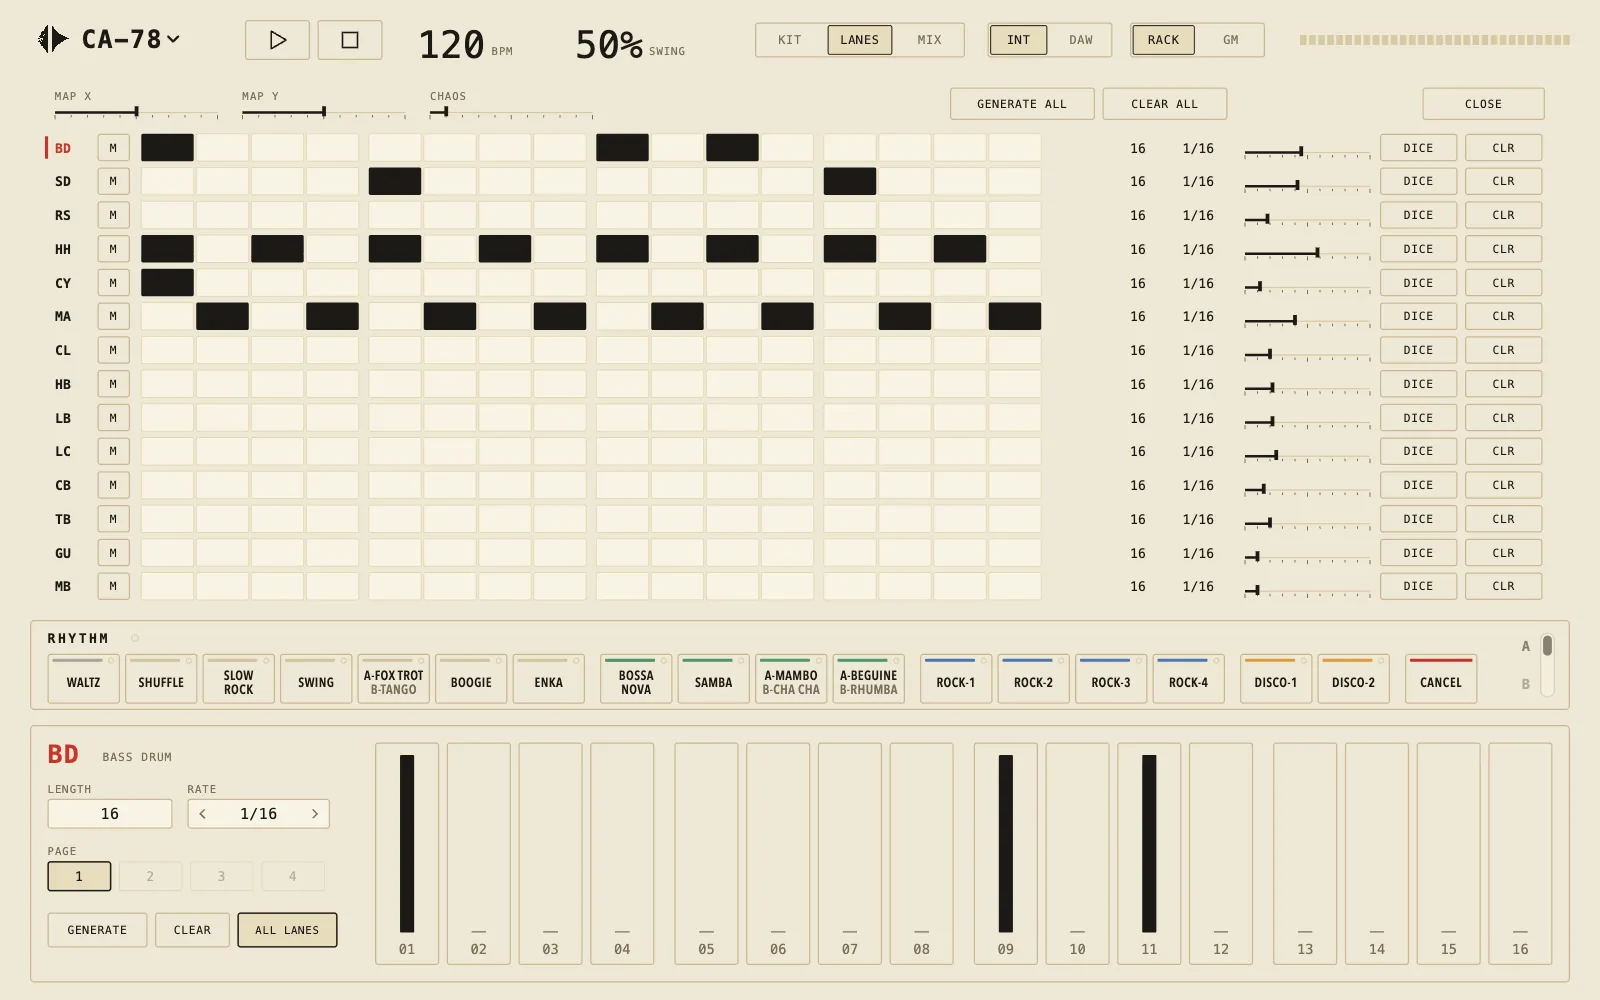The width and height of the screenshot is (1600, 1000).
Task: Click Clear All button
Action: [x=1164, y=104]
